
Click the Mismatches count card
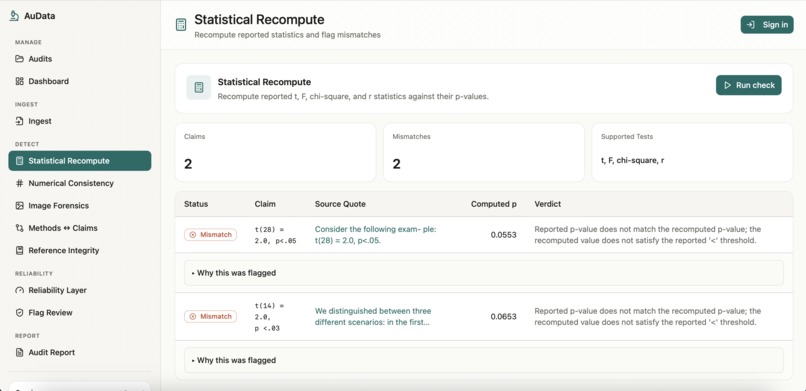pyautogui.click(x=484, y=152)
